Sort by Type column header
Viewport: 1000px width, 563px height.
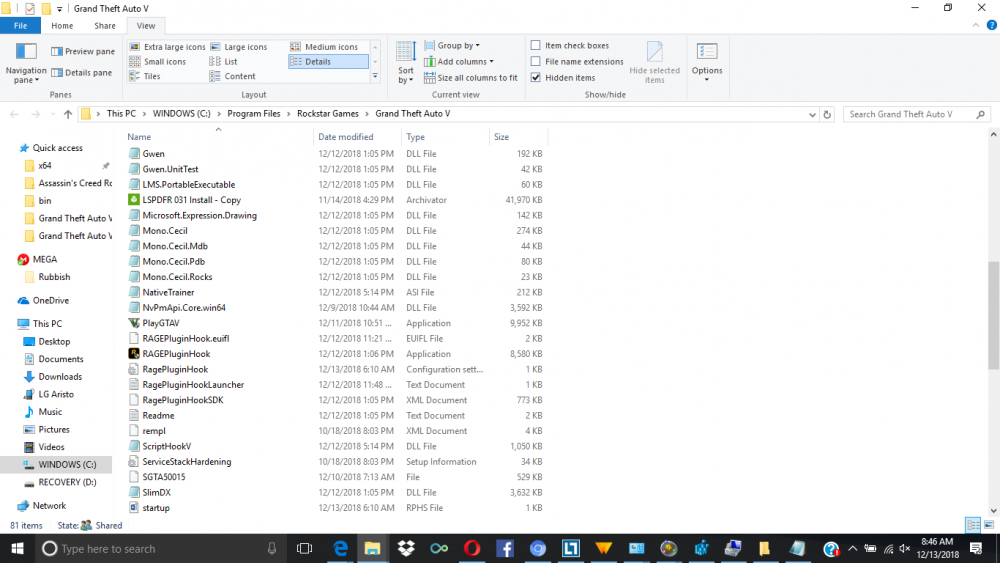(x=446, y=136)
